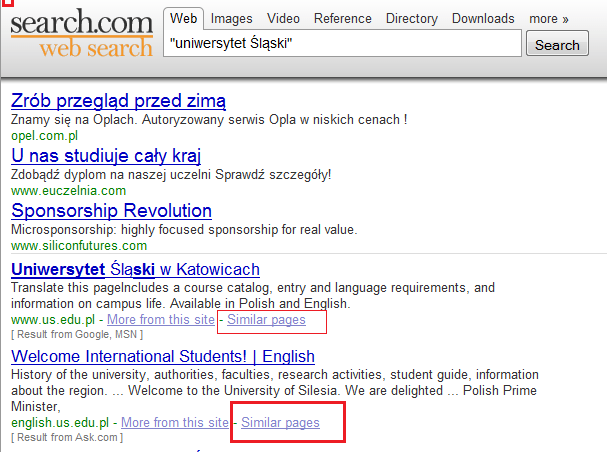The width and height of the screenshot is (607, 452).
Task: Click Similar pages for www.us.edu.pl
Action: (x=266, y=320)
